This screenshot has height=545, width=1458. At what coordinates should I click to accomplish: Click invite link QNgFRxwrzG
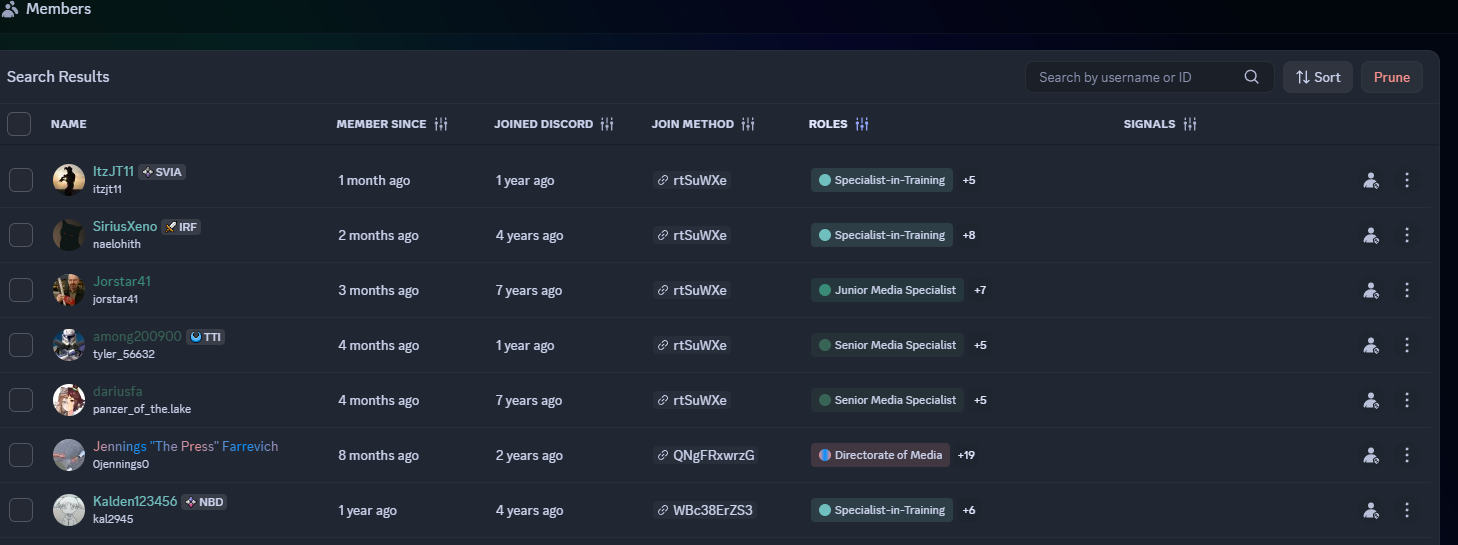[x=706, y=455]
